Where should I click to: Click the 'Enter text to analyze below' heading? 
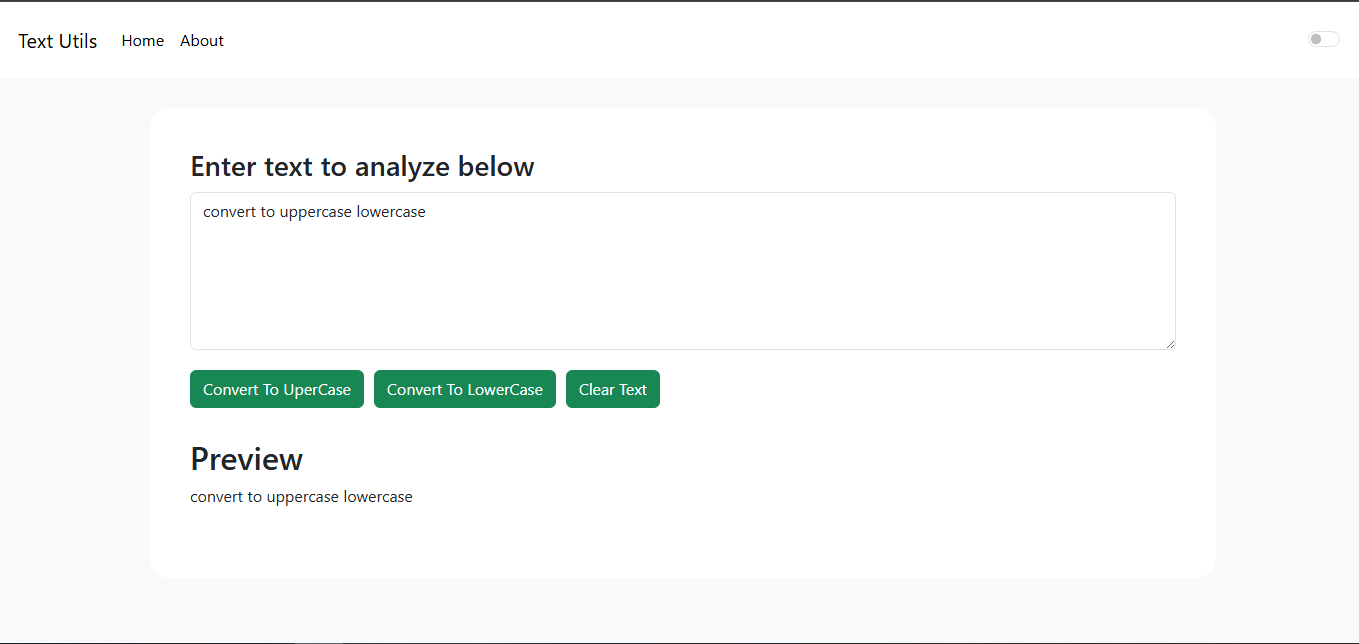coord(362,166)
